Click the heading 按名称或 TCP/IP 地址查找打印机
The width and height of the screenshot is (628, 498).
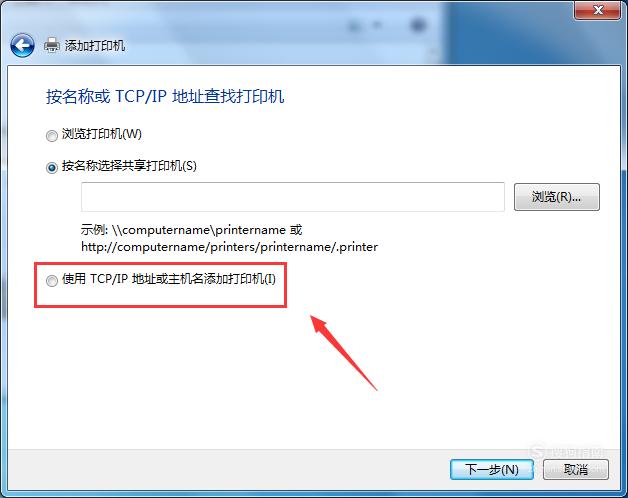point(165,97)
